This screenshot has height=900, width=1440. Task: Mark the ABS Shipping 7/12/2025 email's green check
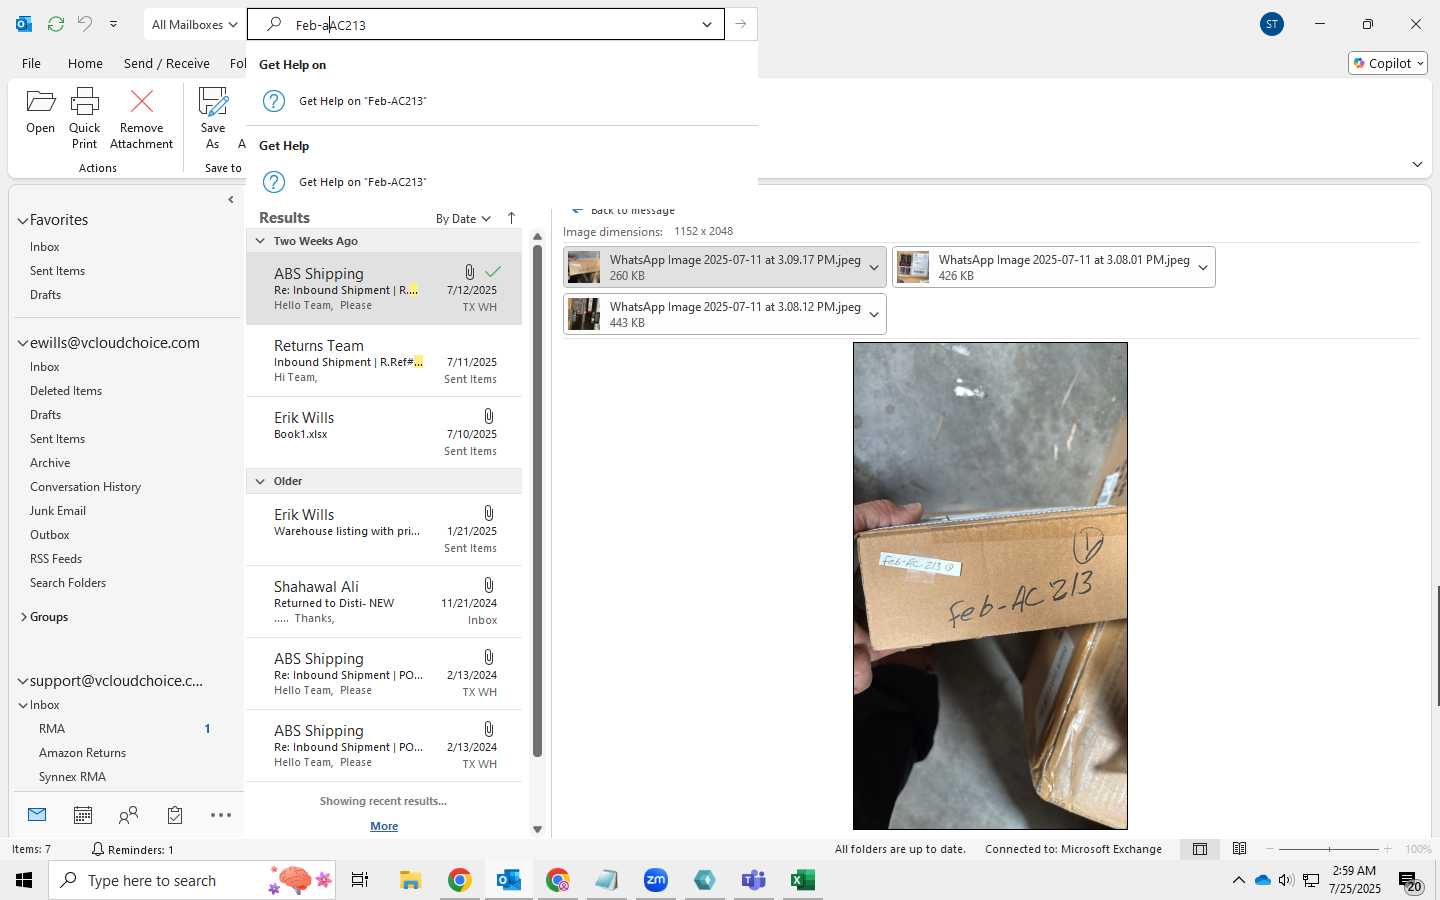pyautogui.click(x=492, y=272)
